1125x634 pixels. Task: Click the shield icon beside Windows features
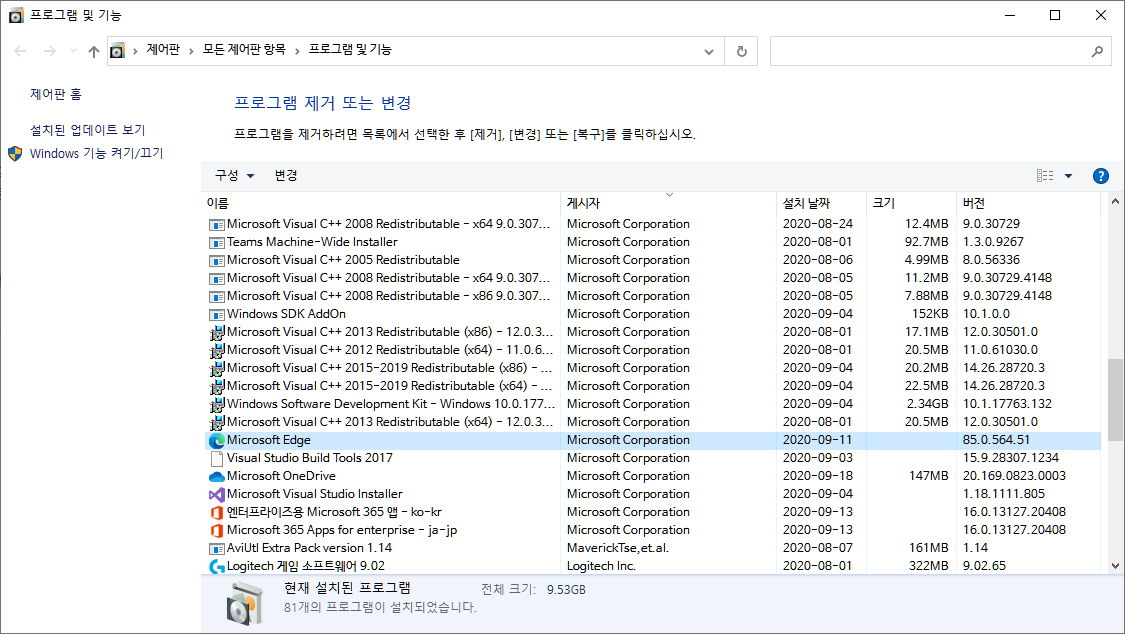point(15,153)
